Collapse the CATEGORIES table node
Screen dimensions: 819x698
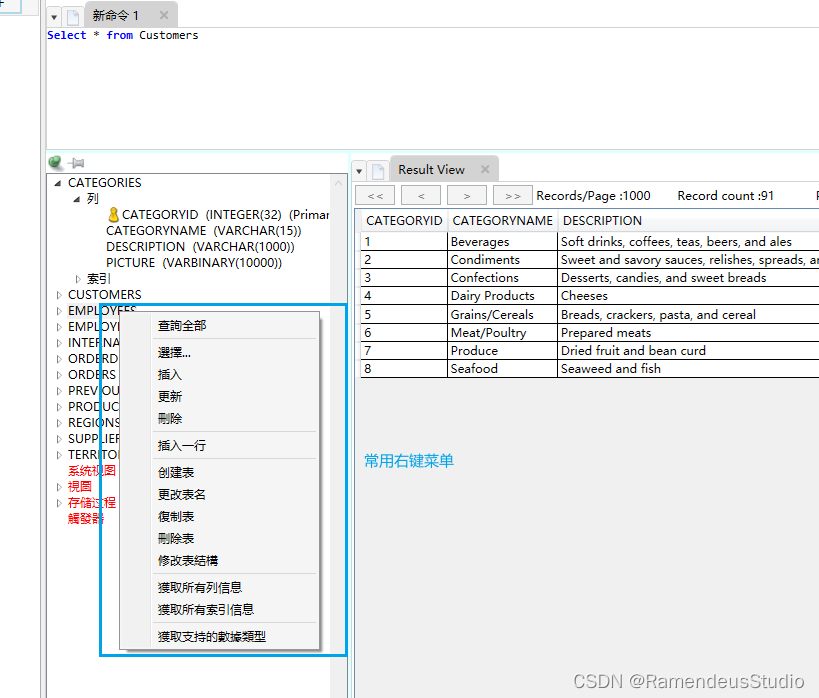click(x=58, y=183)
